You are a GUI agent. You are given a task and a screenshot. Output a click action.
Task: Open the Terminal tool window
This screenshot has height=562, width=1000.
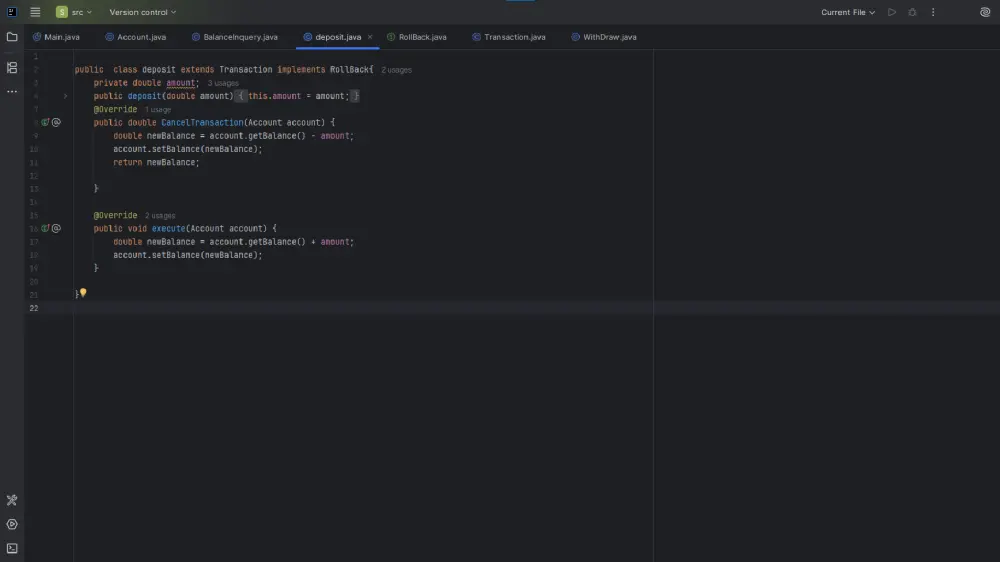point(12,549)
